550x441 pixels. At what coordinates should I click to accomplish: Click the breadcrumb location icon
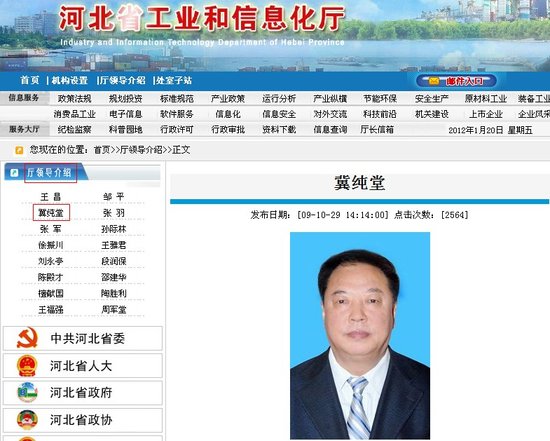(x=19, y=151)
